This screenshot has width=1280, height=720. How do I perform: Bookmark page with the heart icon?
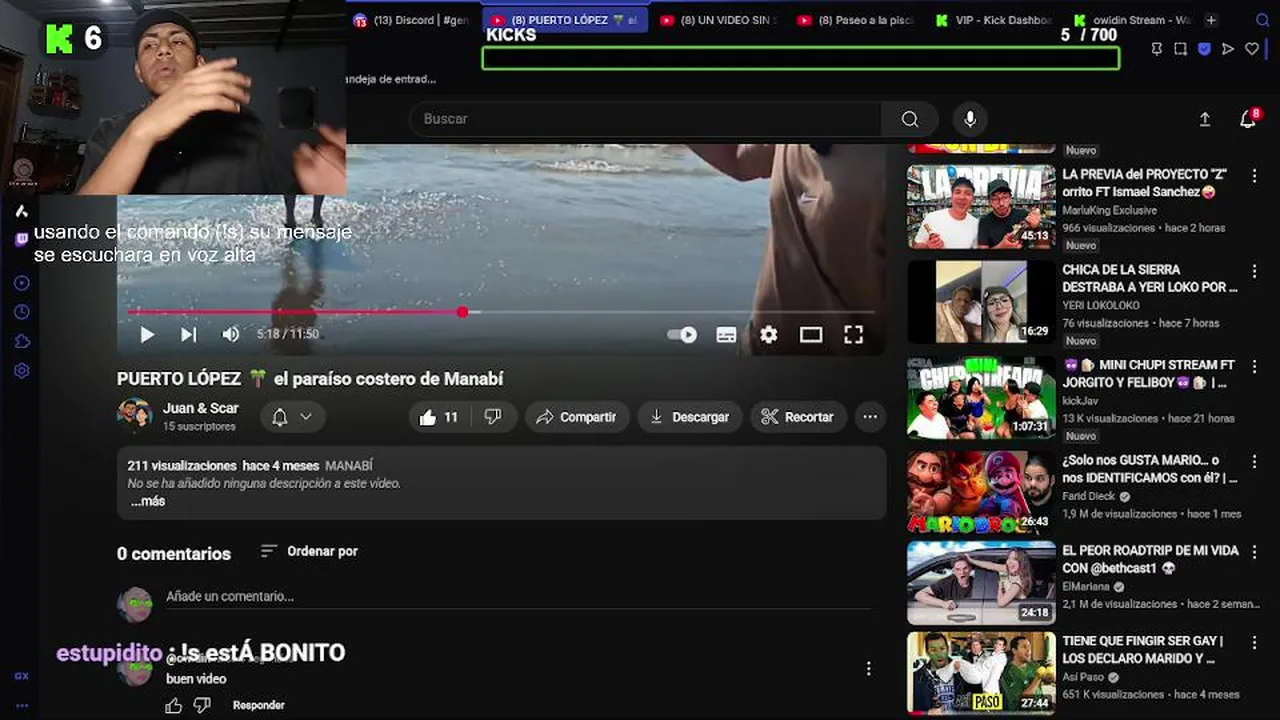tap(1252, 49)
